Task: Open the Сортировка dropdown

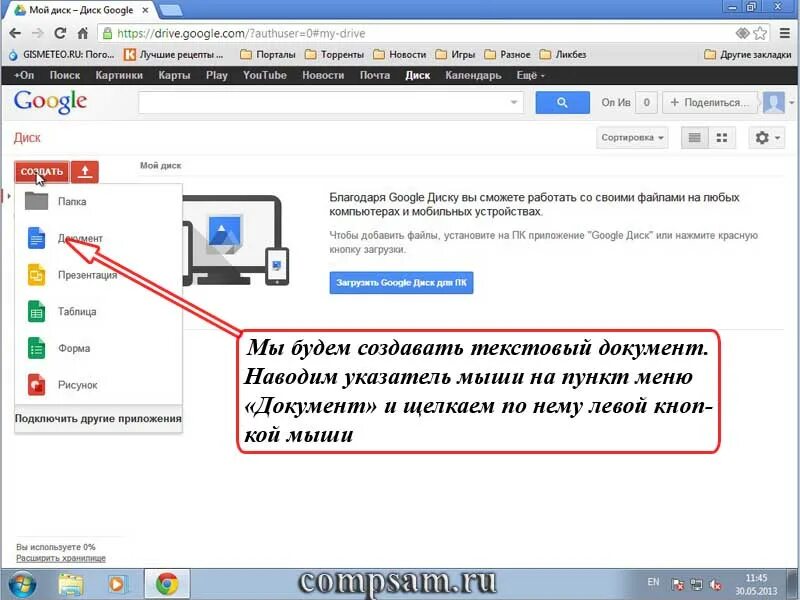Action: tap(632, 138)
